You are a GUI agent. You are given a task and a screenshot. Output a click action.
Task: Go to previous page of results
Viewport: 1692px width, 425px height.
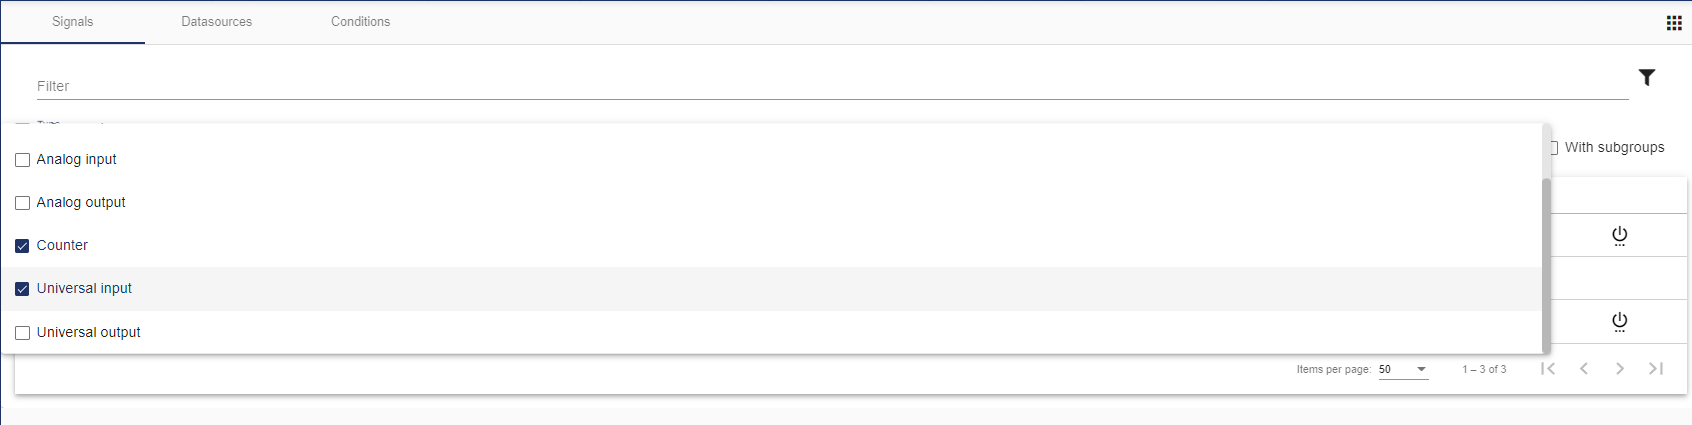point(1584,369)
